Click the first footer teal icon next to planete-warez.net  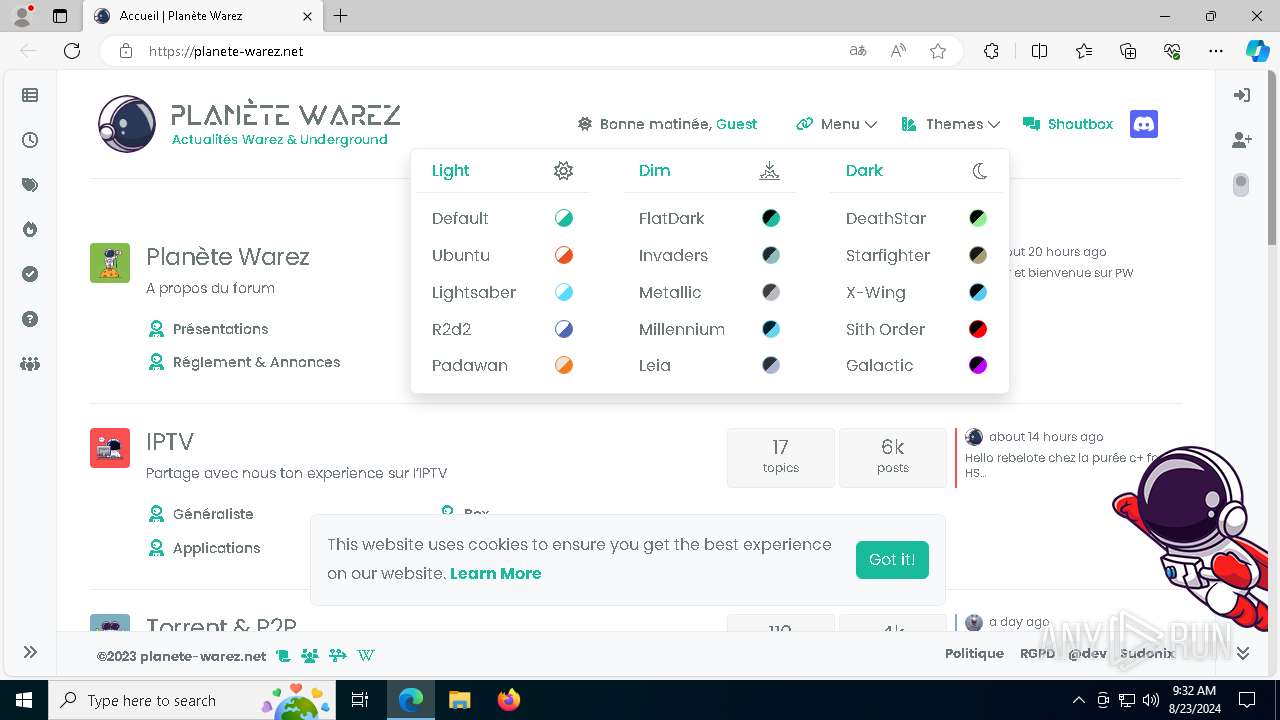coord(283,655)
